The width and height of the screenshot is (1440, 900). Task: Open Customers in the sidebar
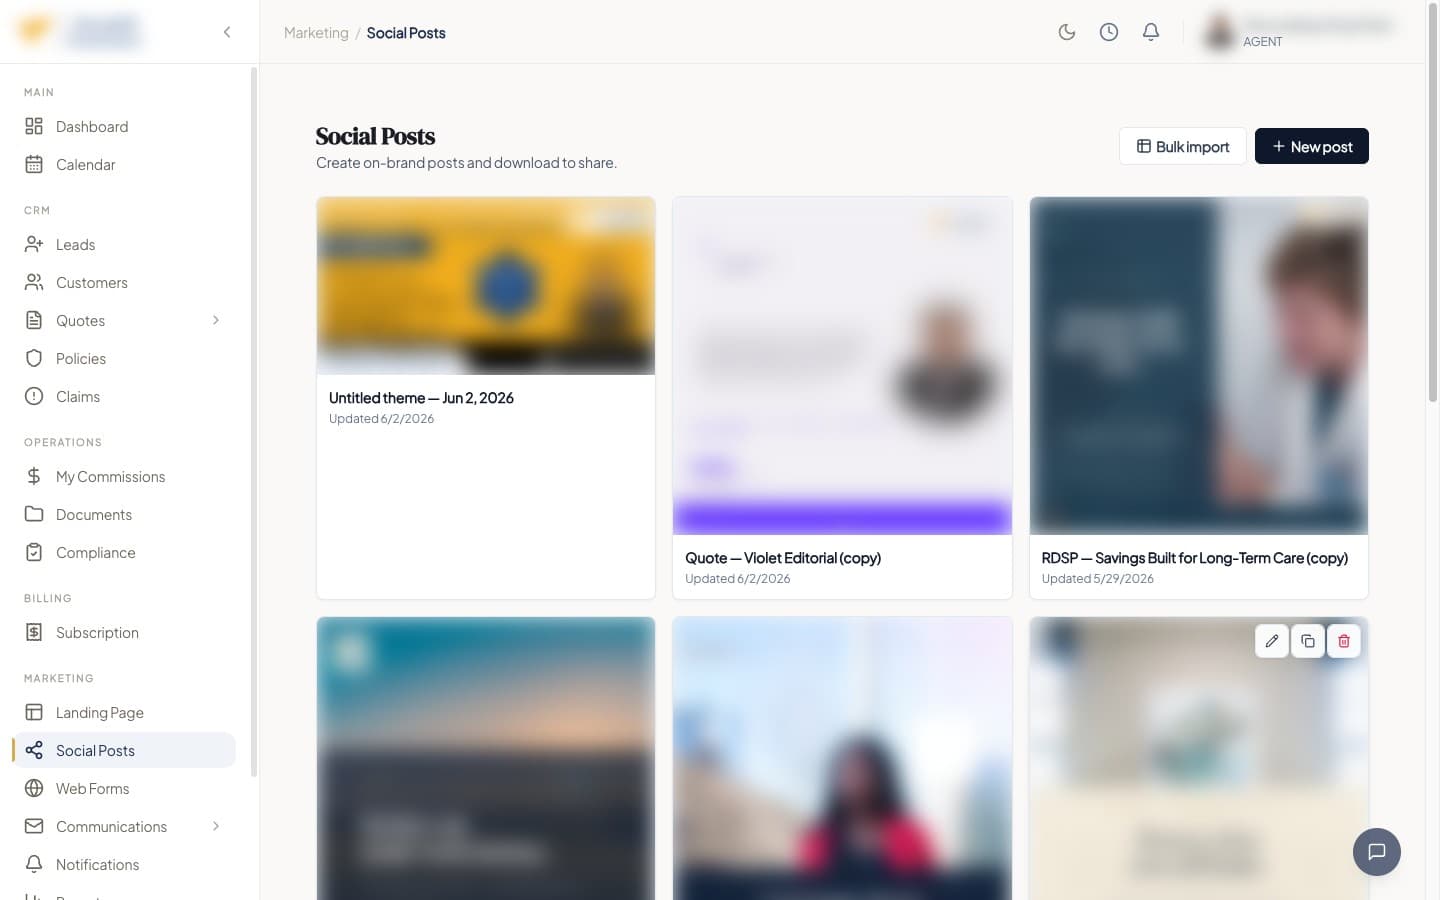point(124,282)
